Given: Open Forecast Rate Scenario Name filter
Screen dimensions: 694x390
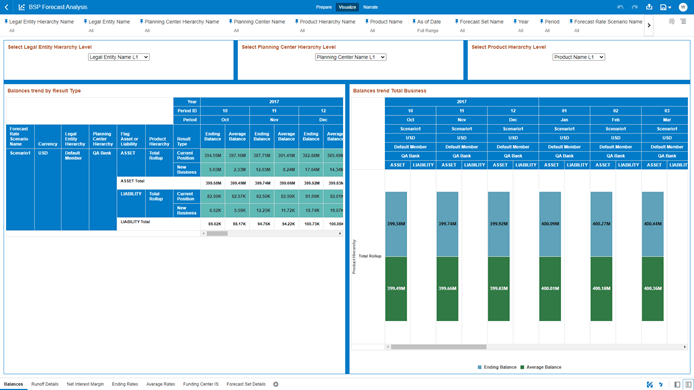Looking at the screenshot, I should pos(608,22).
